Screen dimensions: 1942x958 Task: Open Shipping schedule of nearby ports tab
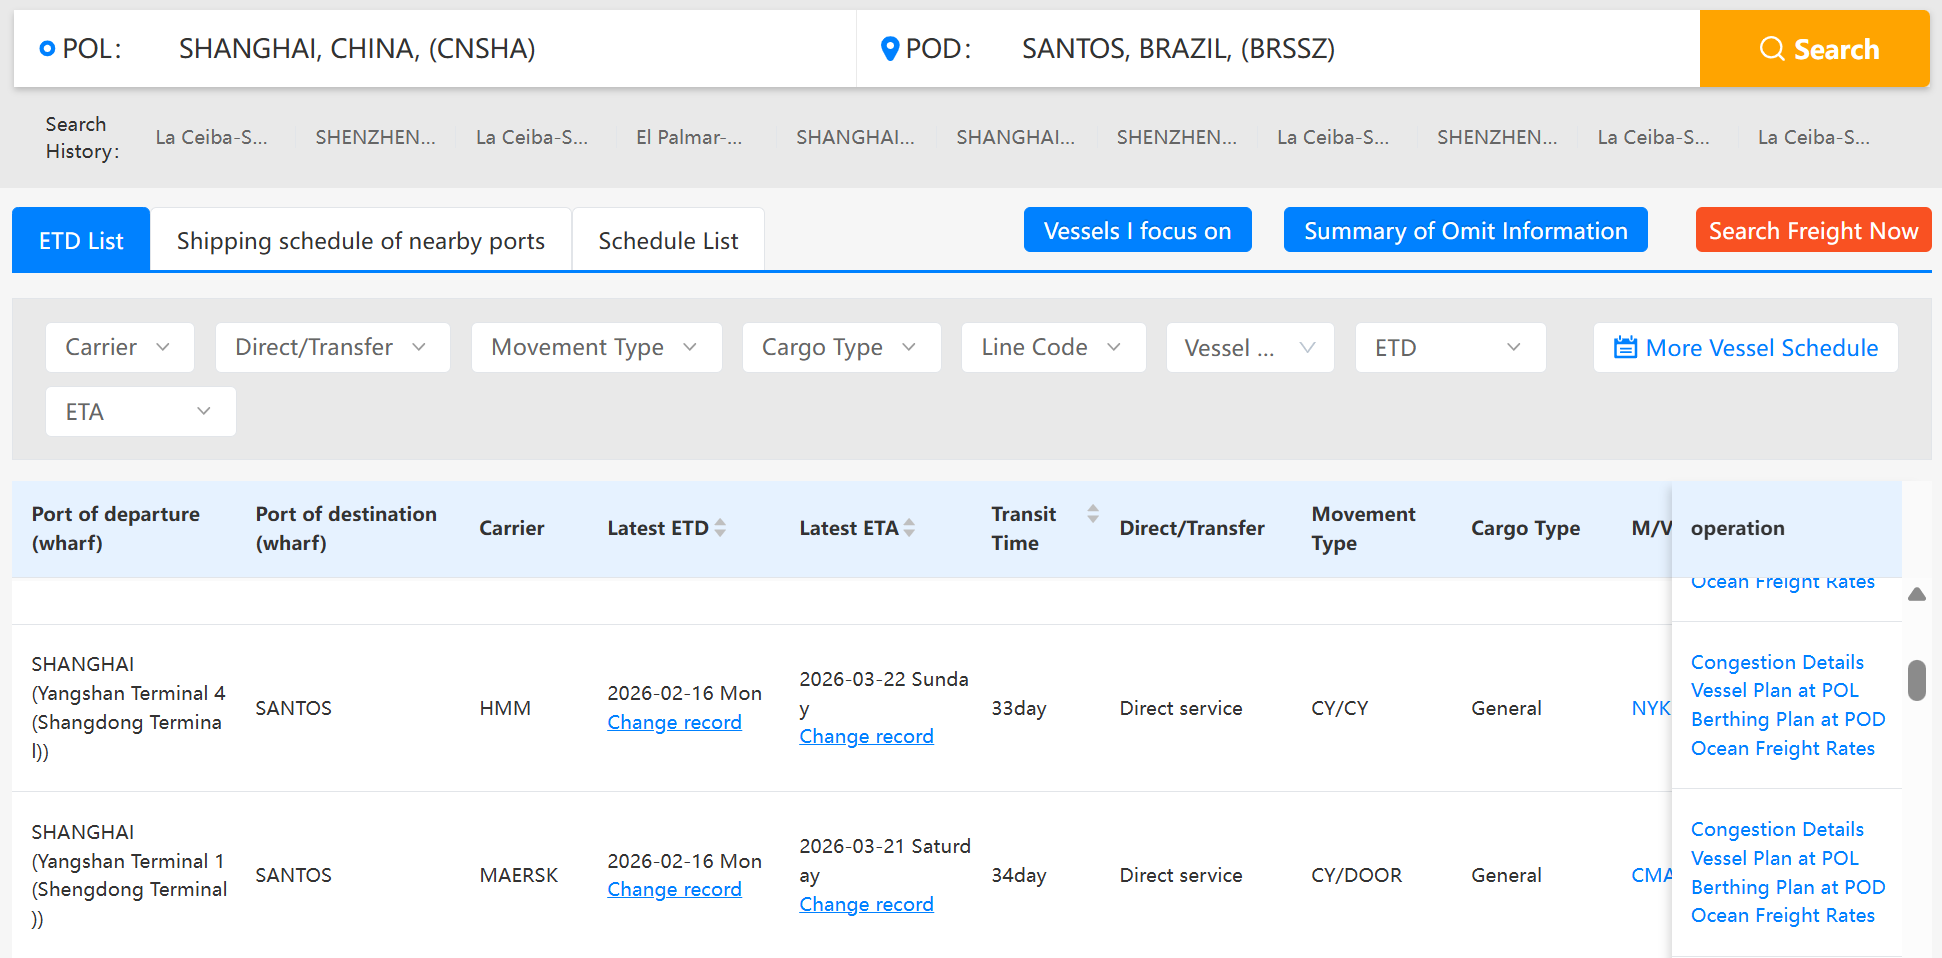(x=360, y=241)
